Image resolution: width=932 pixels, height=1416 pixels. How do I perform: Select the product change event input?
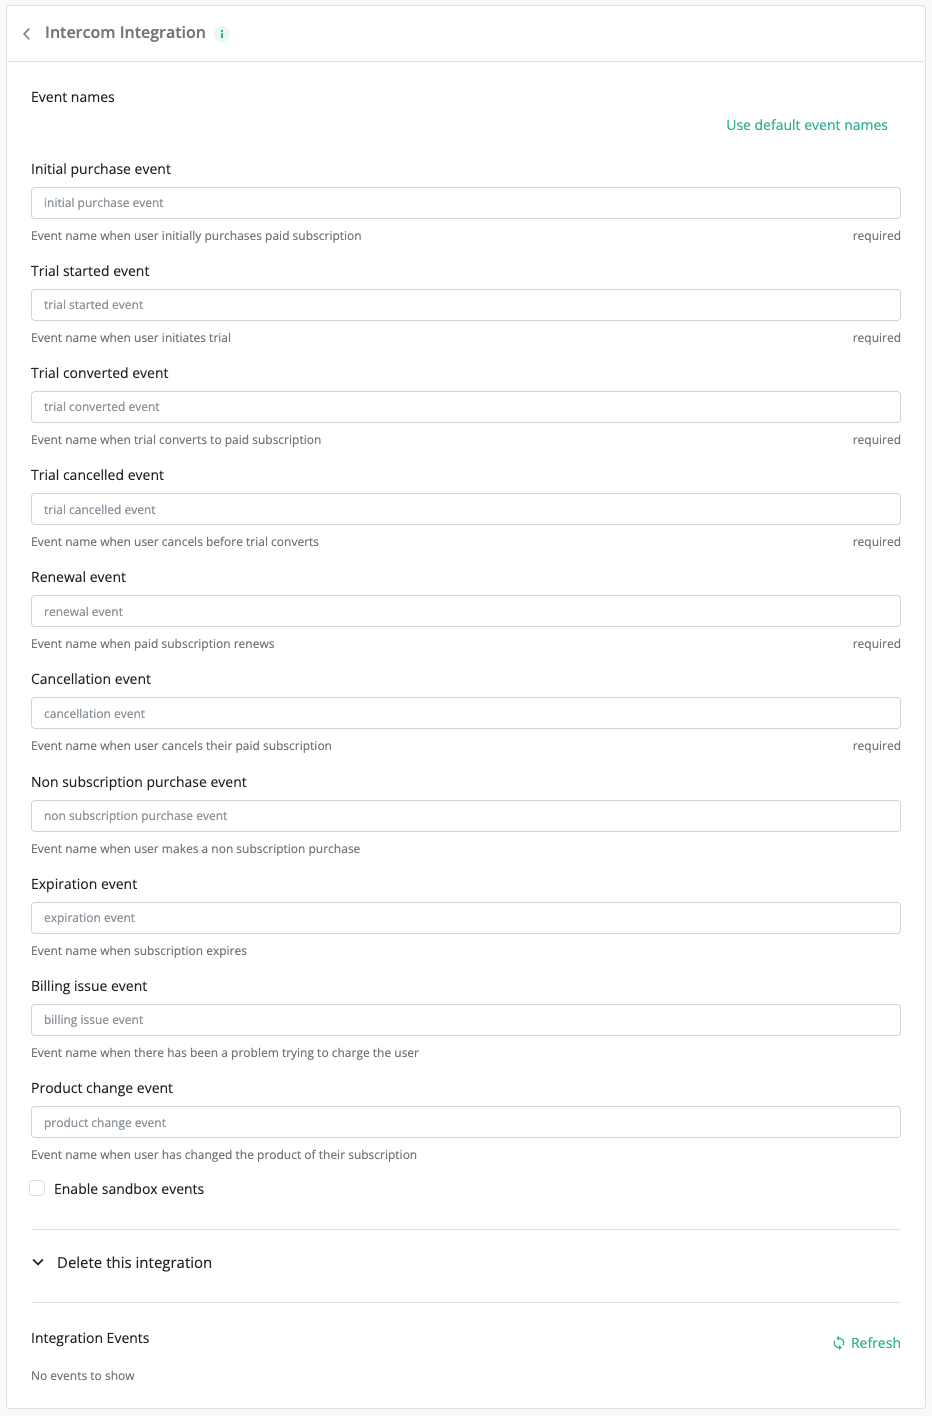pos(466,1122)
